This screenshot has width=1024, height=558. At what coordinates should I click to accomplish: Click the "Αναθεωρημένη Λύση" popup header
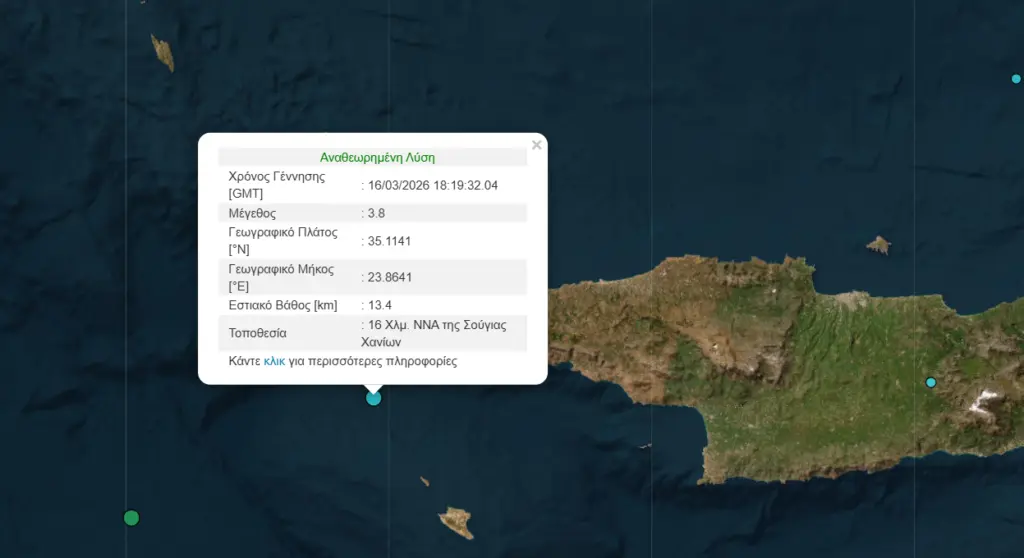click(x=377, y=157)
